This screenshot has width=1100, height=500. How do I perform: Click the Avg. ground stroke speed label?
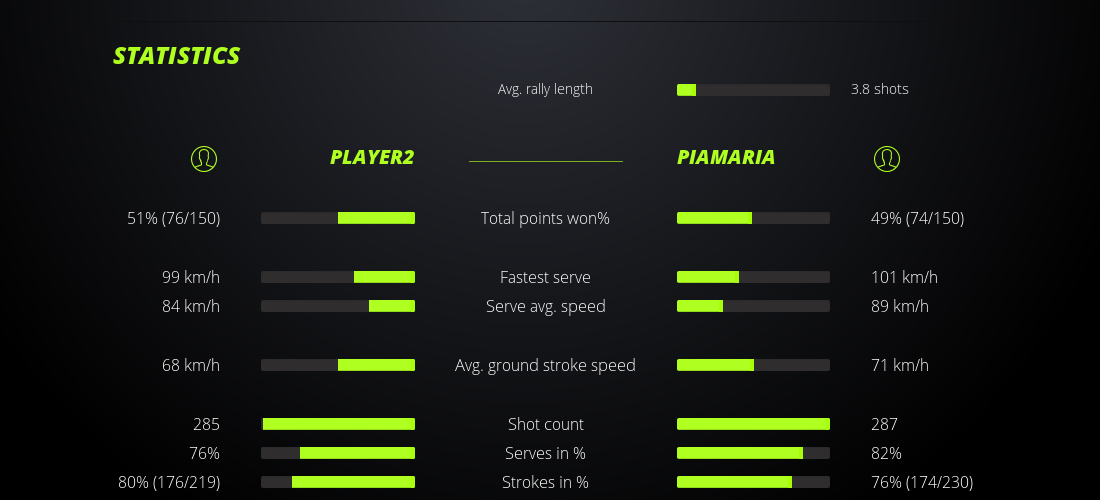click(545, 365)
